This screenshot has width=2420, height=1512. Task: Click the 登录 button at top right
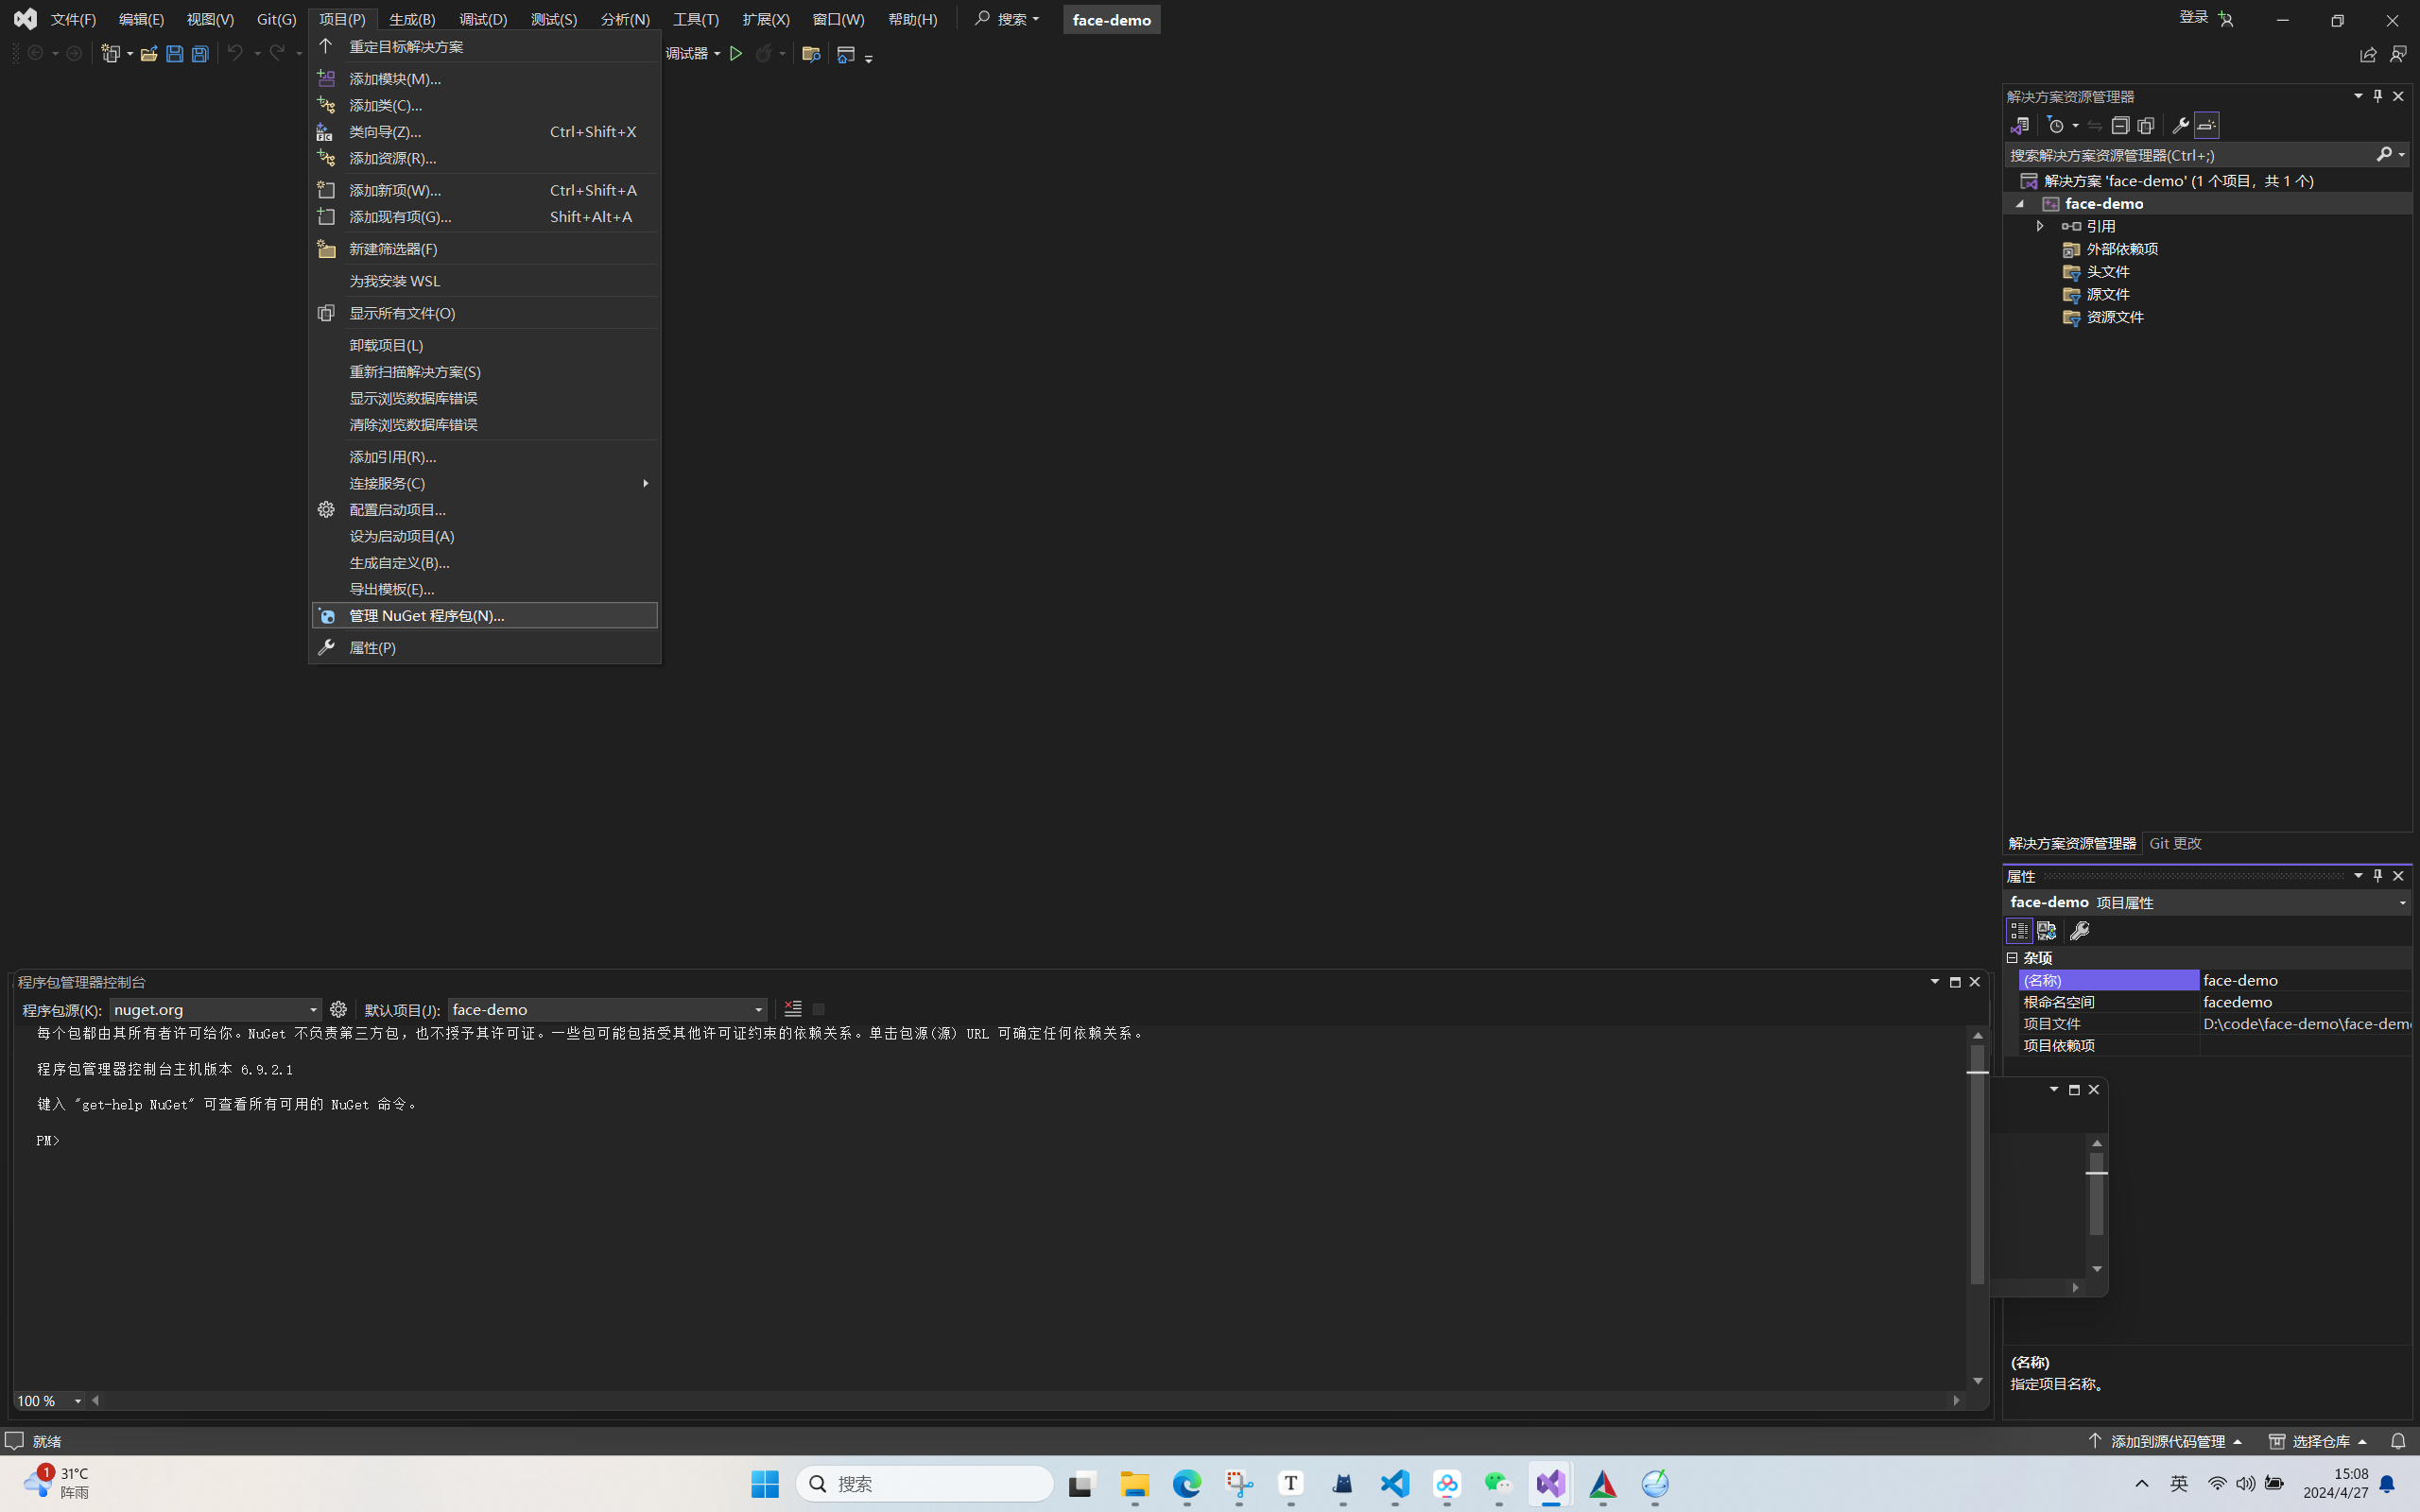(x=2196, y=17)
